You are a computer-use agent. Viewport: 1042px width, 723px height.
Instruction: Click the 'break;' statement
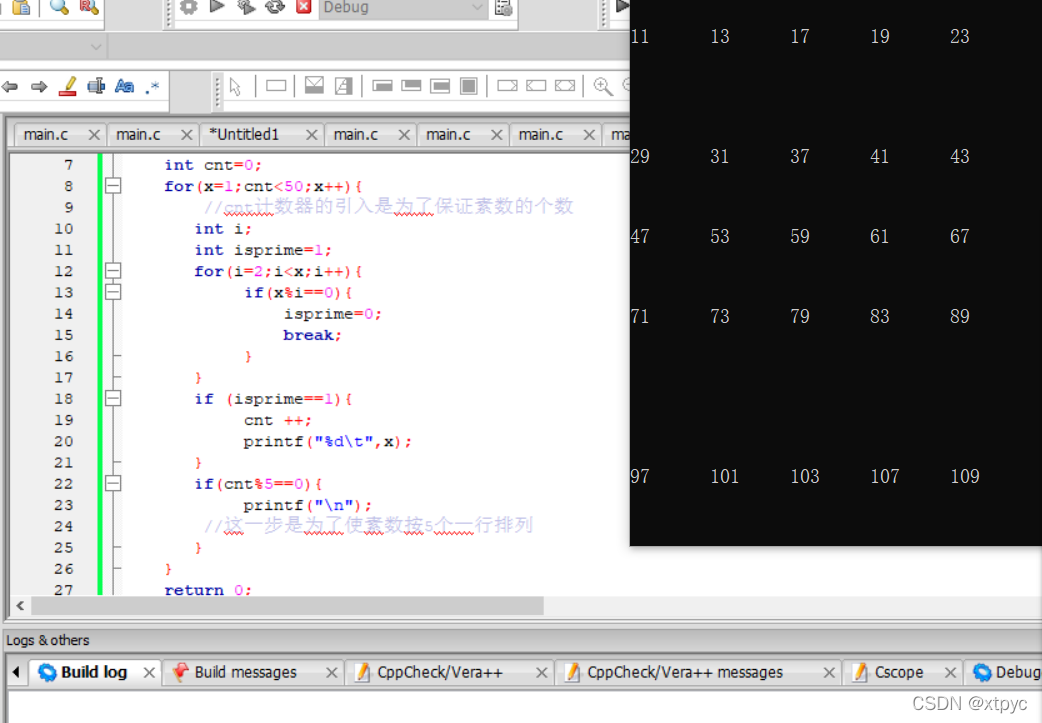312,335
